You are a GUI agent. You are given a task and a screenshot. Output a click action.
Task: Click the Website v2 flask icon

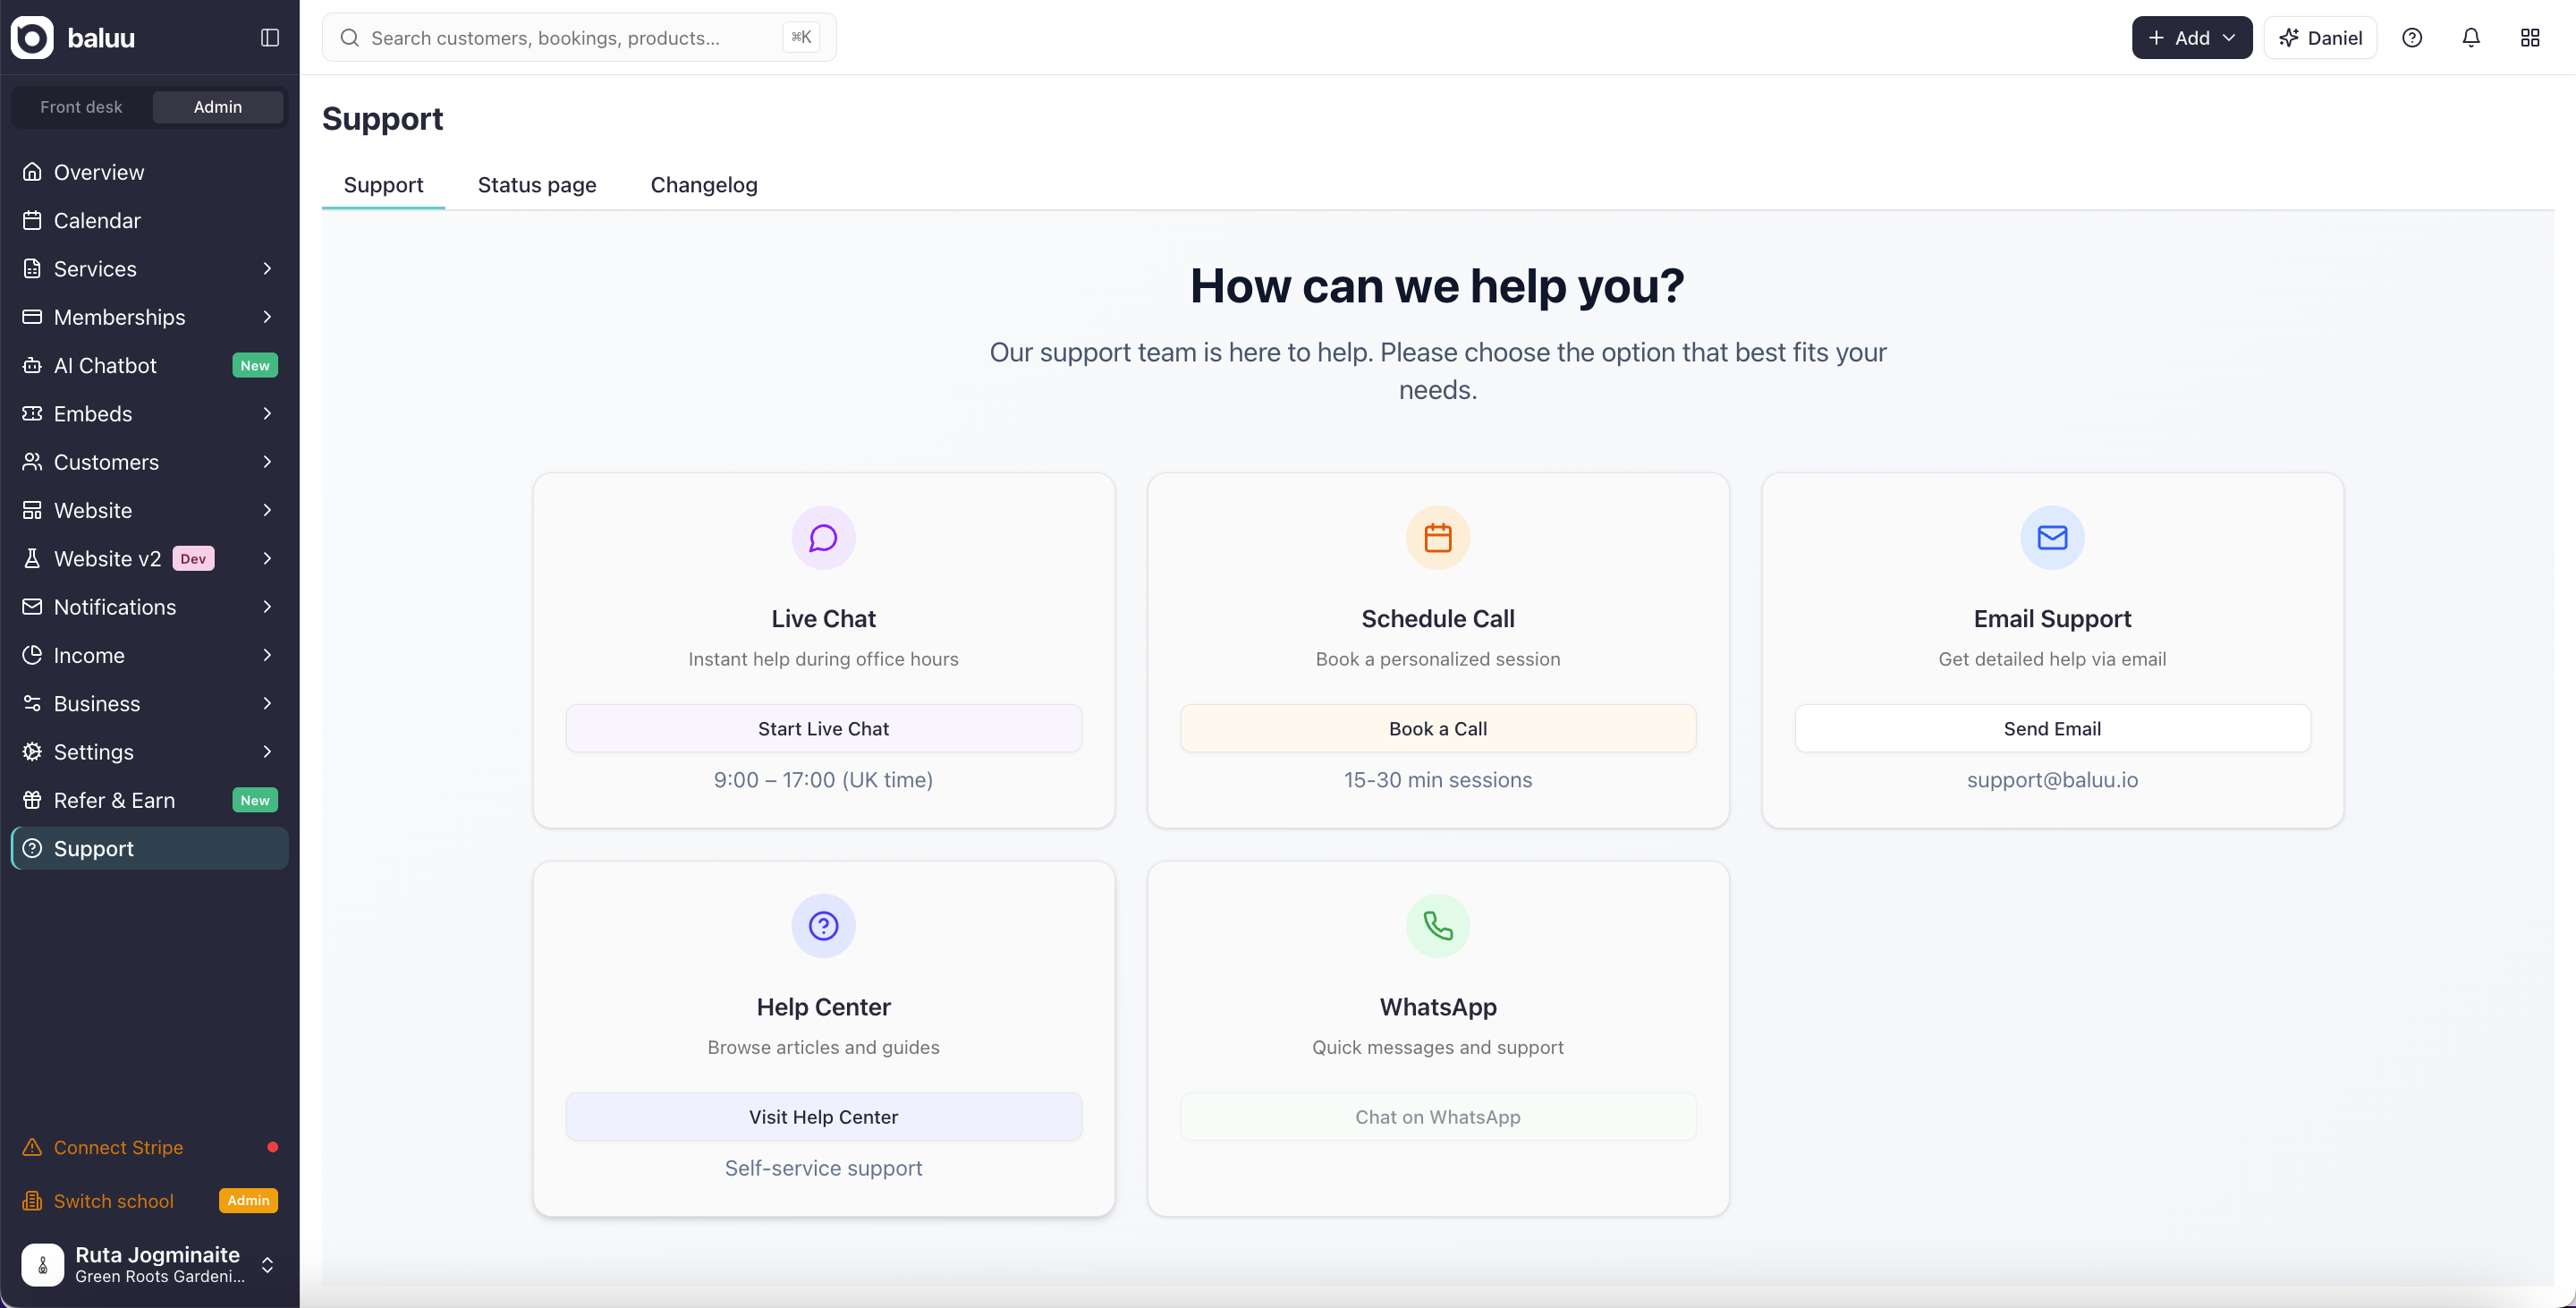32,559
